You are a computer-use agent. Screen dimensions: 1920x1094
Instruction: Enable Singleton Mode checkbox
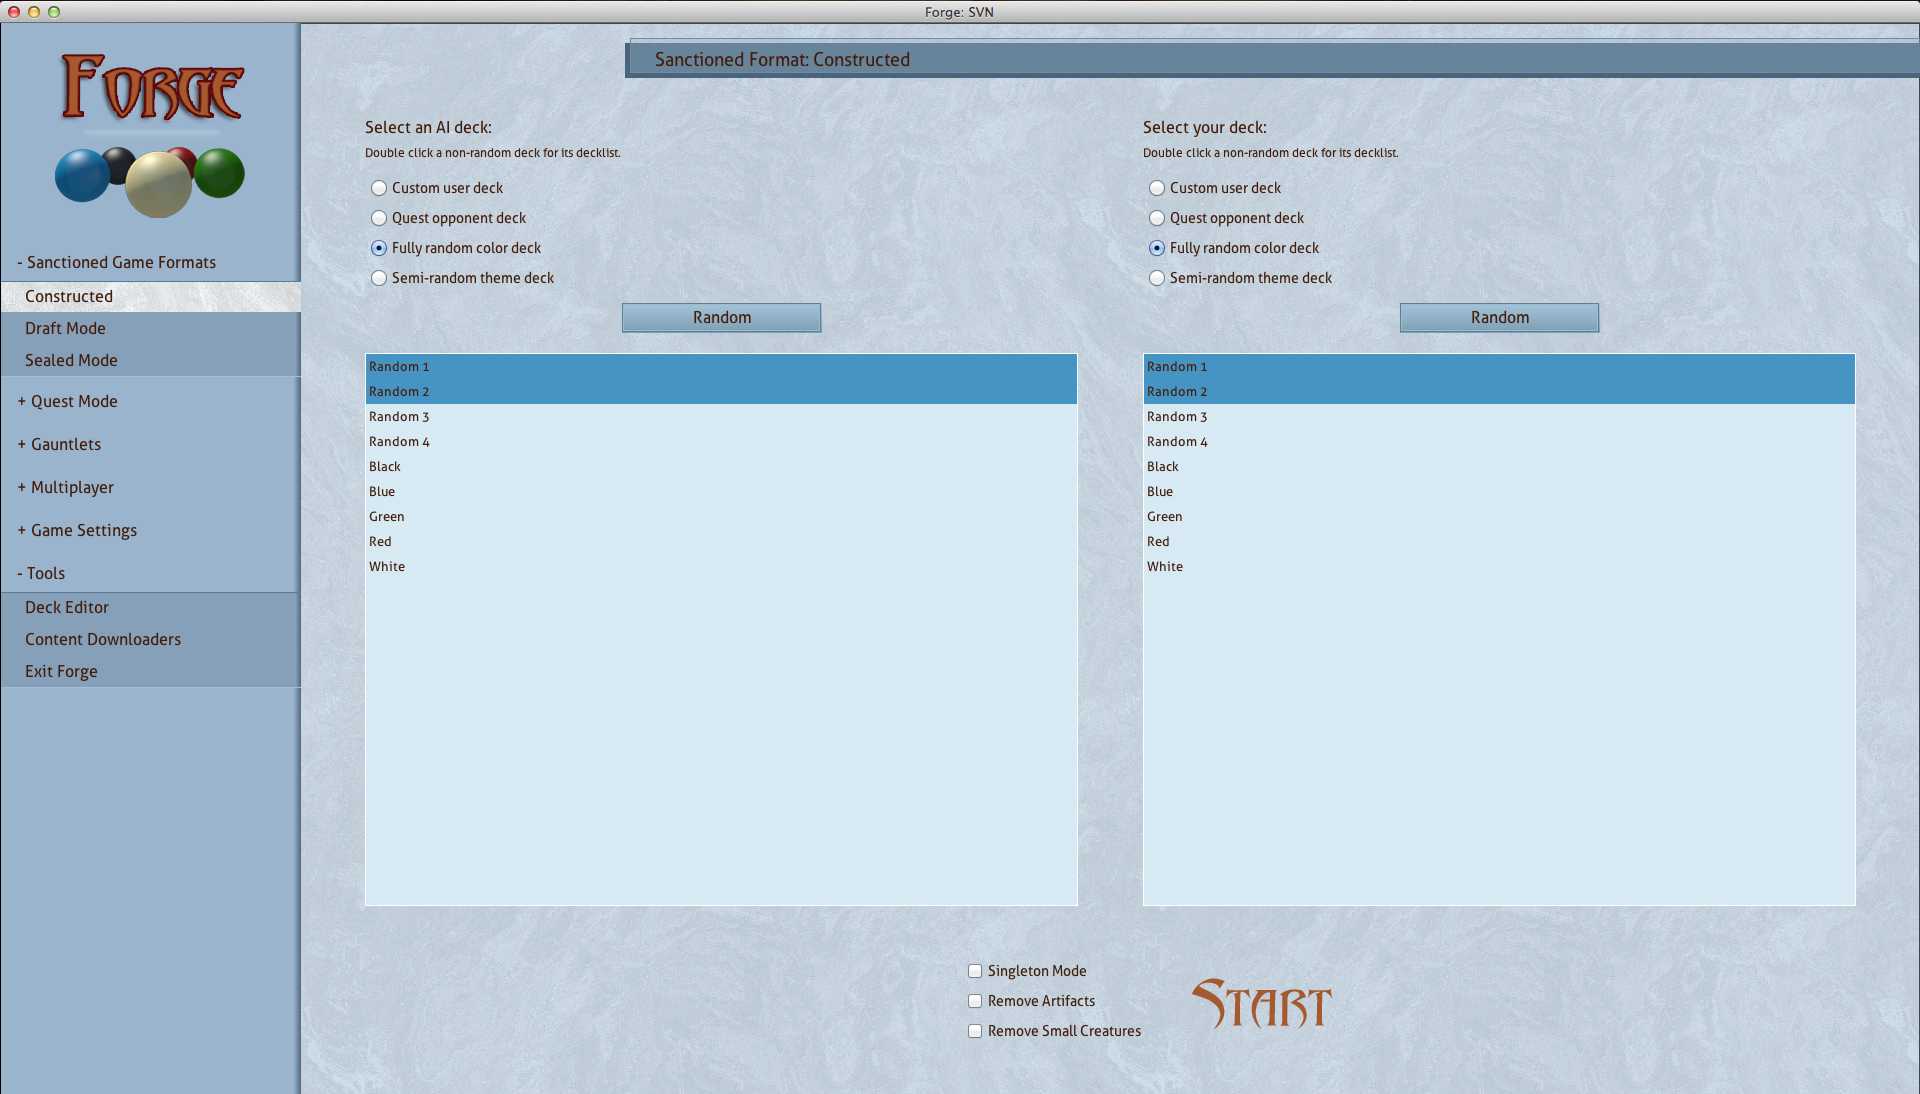(975, 971)
